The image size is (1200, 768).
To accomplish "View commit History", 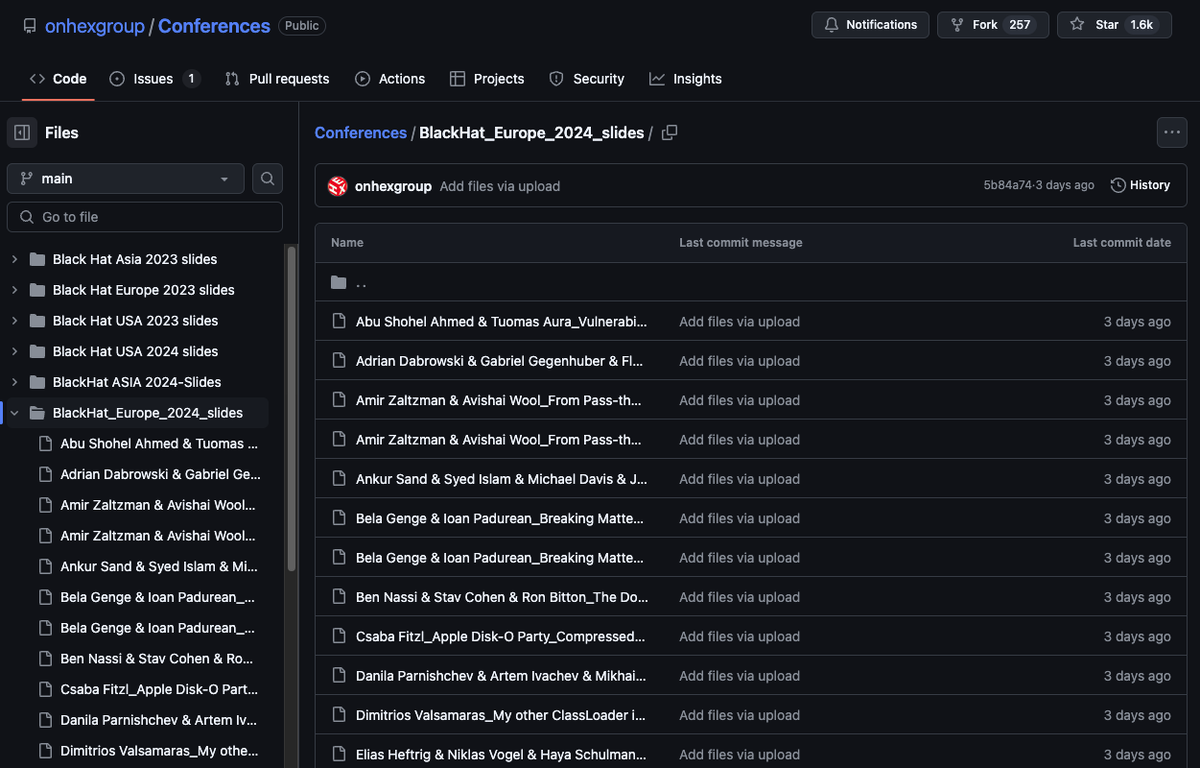I will [x=1140, y=185].
